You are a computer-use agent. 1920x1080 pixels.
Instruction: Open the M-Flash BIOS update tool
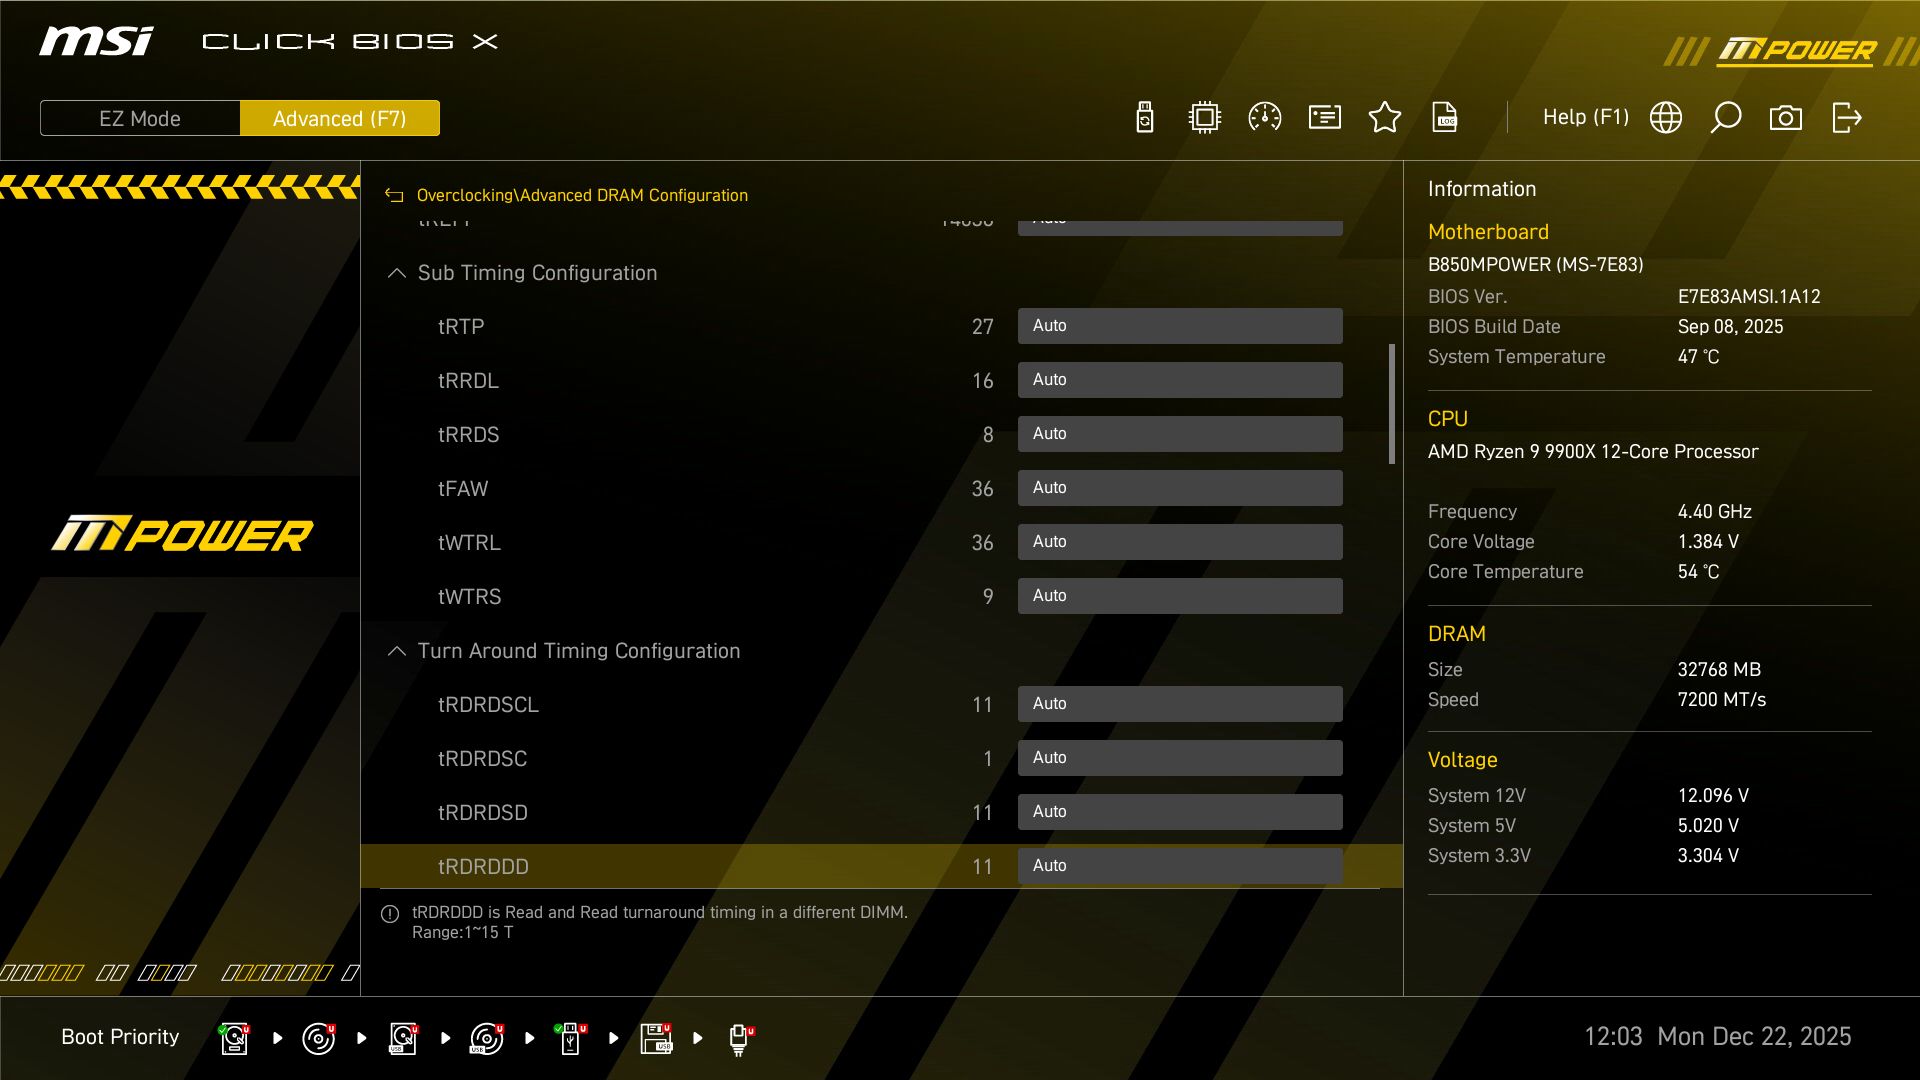pos(1143,117)
